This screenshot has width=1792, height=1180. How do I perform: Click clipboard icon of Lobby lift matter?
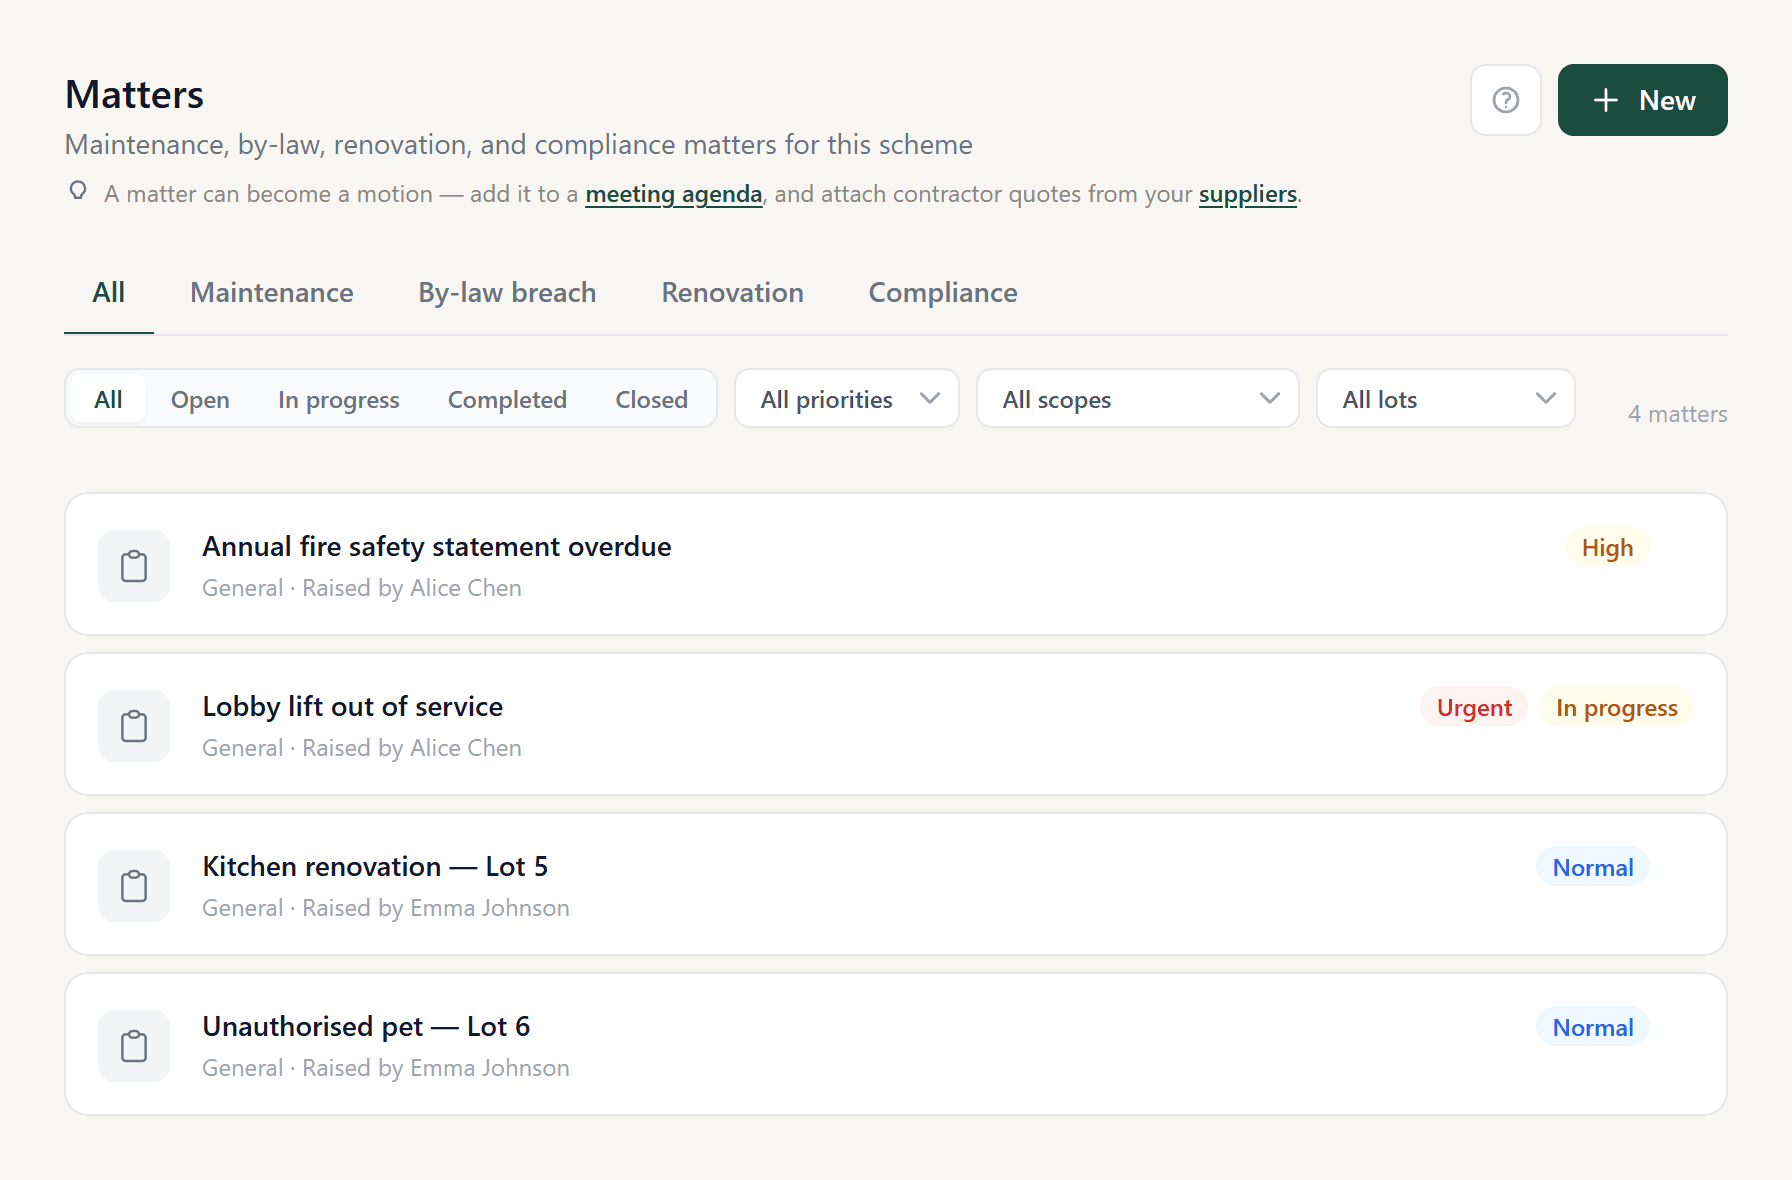pos(134,726)
